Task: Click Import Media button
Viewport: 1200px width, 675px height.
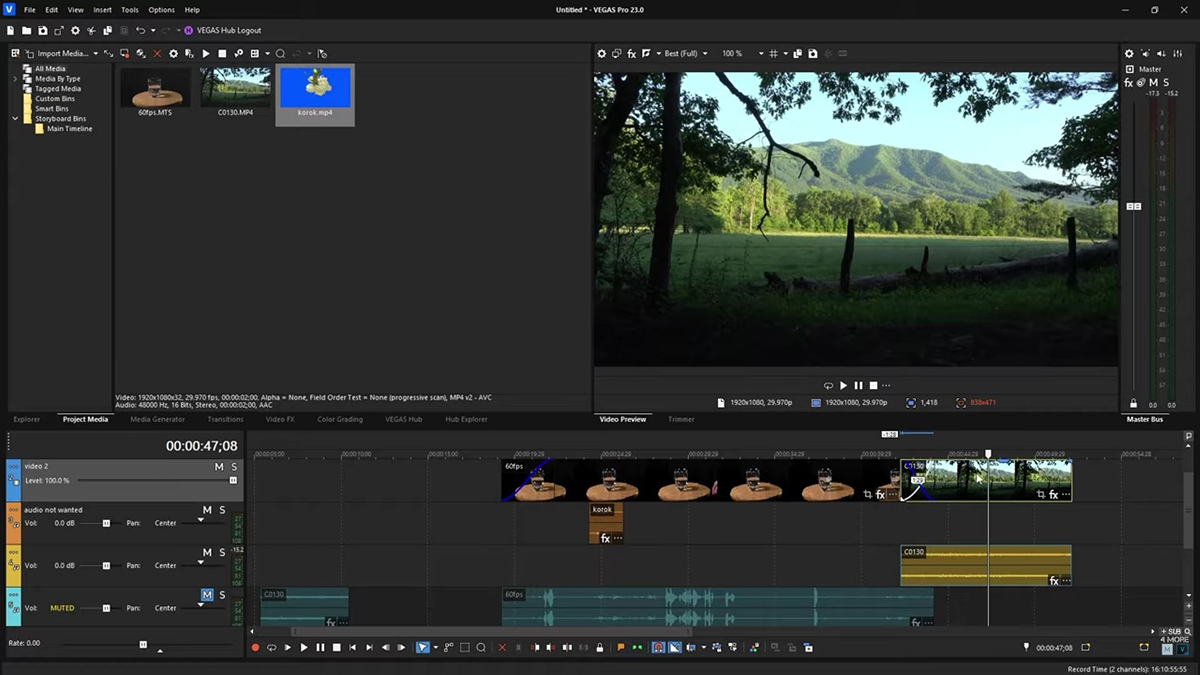Action: [x=60, y=53]
